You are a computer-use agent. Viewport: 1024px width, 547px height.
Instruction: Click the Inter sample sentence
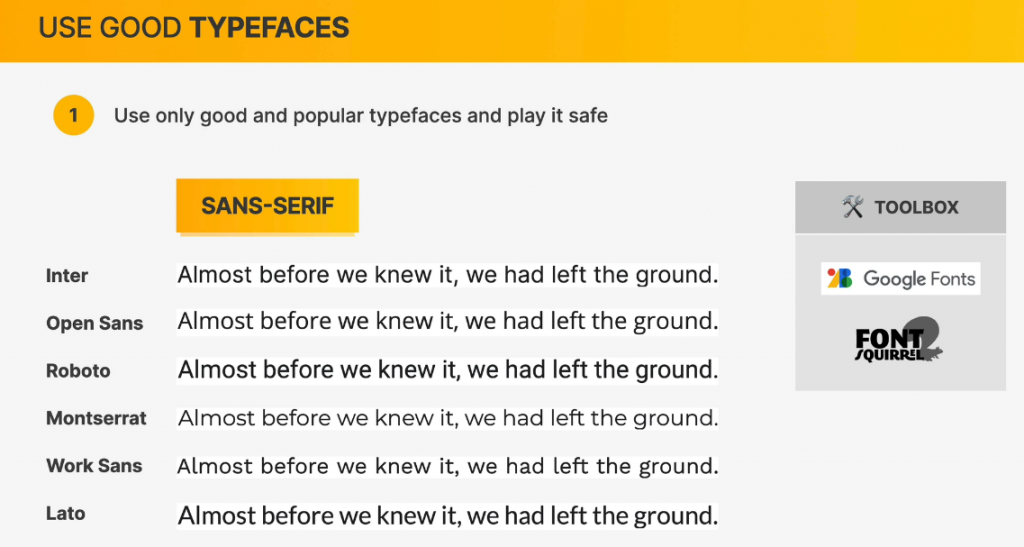[x=448, y=275]
